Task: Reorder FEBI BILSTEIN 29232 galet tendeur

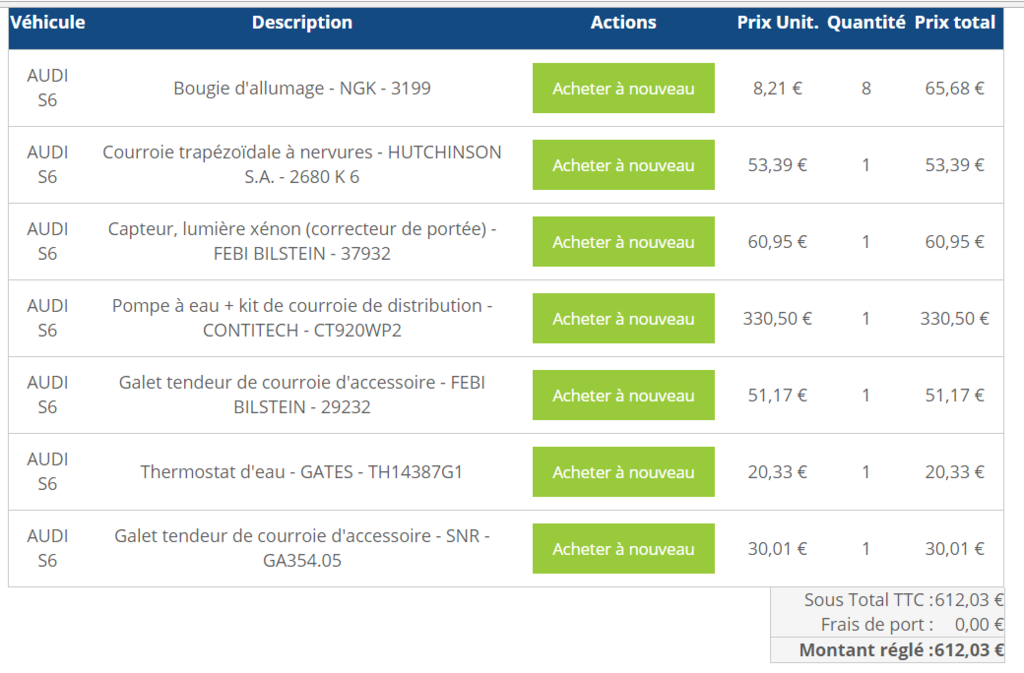Action: click(623, 395)
